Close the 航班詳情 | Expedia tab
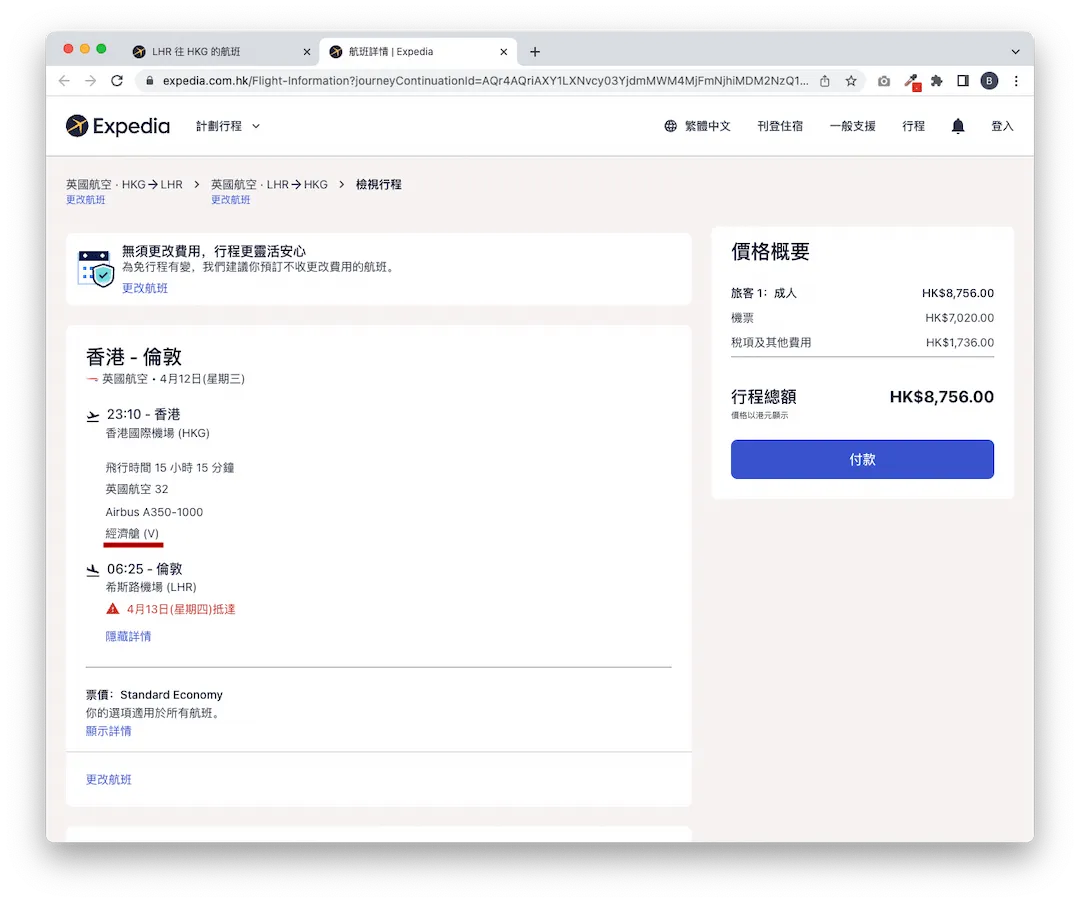Image resolution: width=1080 pixels, height=903 pixels. coord(503,52)
